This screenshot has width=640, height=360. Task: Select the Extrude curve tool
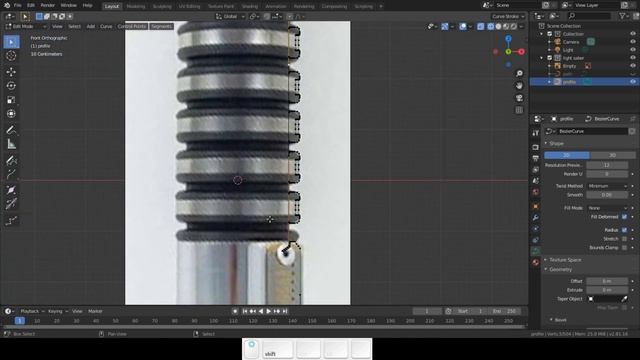click(11, 174)
